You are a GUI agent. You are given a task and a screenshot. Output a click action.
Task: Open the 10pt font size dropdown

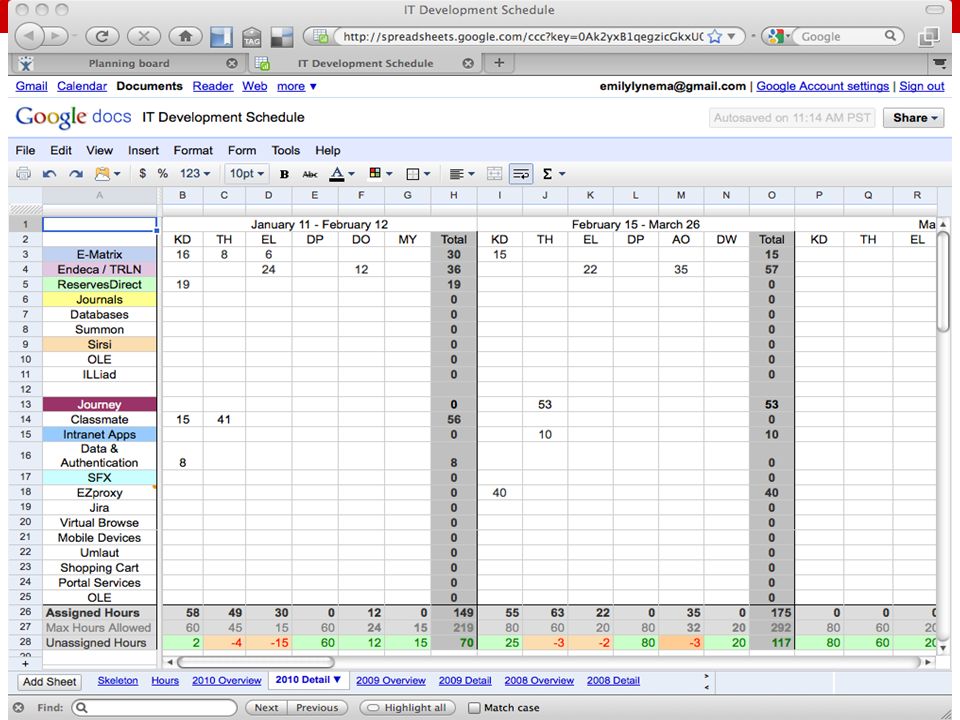247,174
